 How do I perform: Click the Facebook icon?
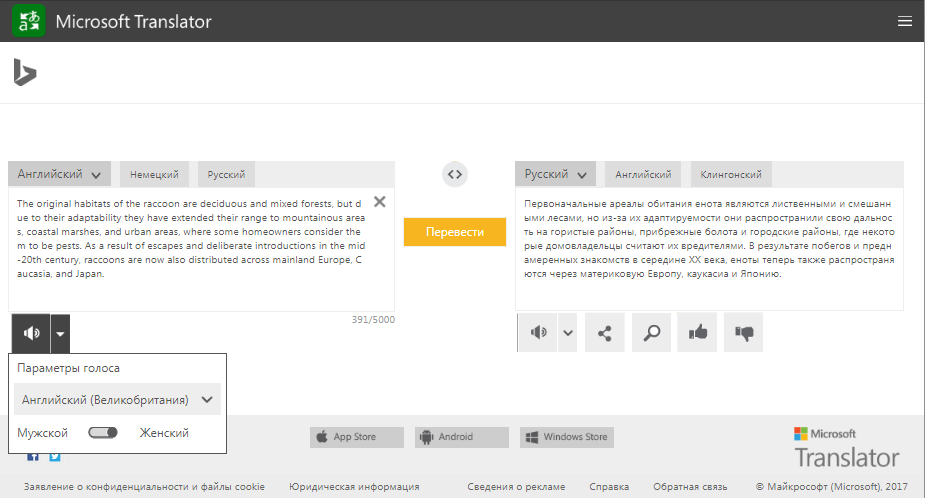click(x=33, y=457)
